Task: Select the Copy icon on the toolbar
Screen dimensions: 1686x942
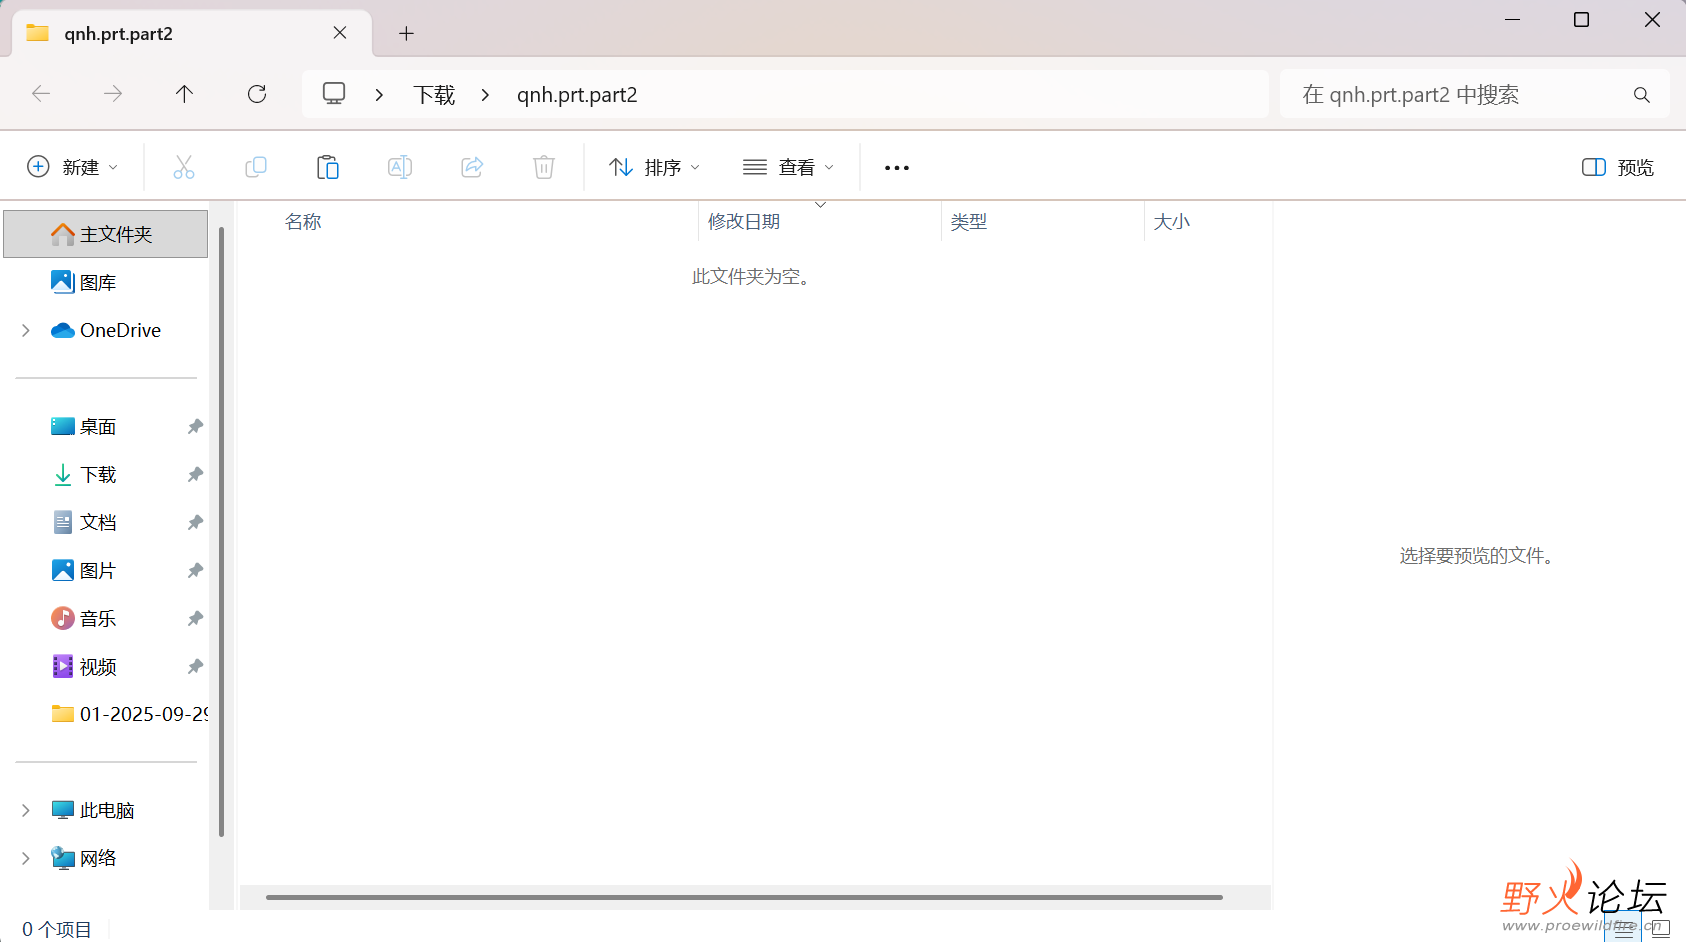Action: pyautogui.click(x=256, y=167)
